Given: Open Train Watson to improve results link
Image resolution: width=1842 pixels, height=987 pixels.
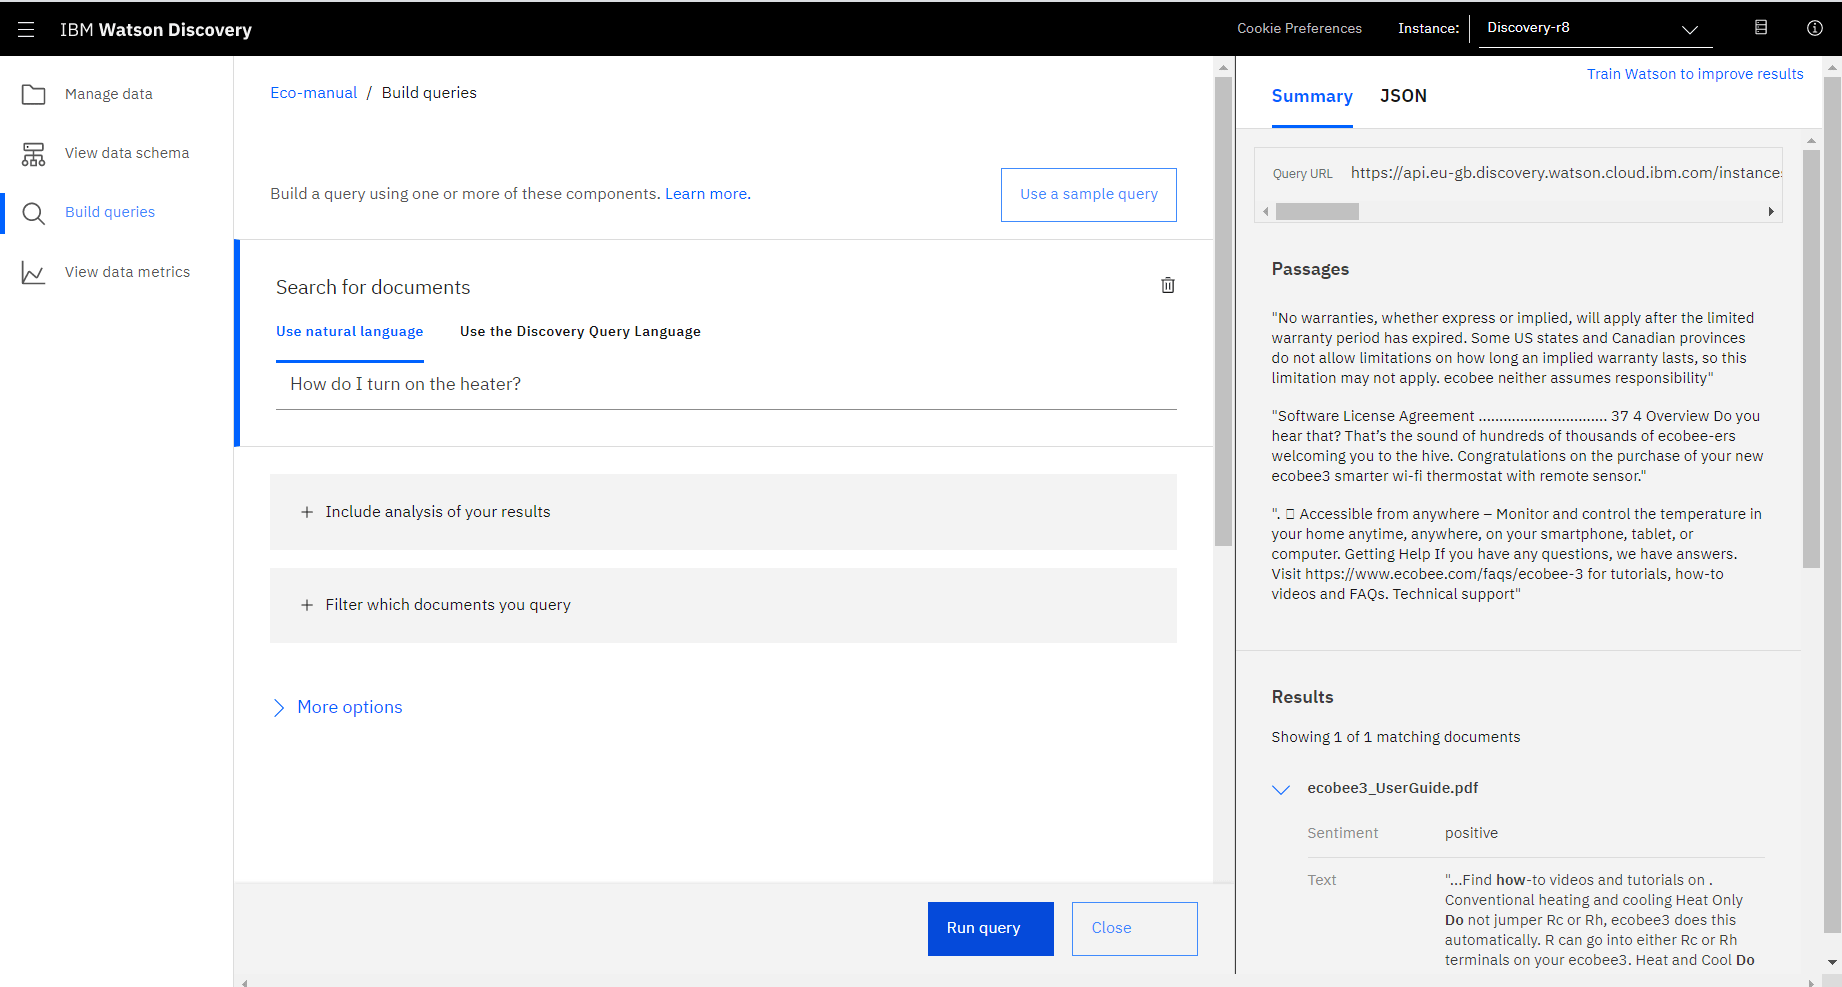Looking at the screenshot, I should coord(1694,74).
